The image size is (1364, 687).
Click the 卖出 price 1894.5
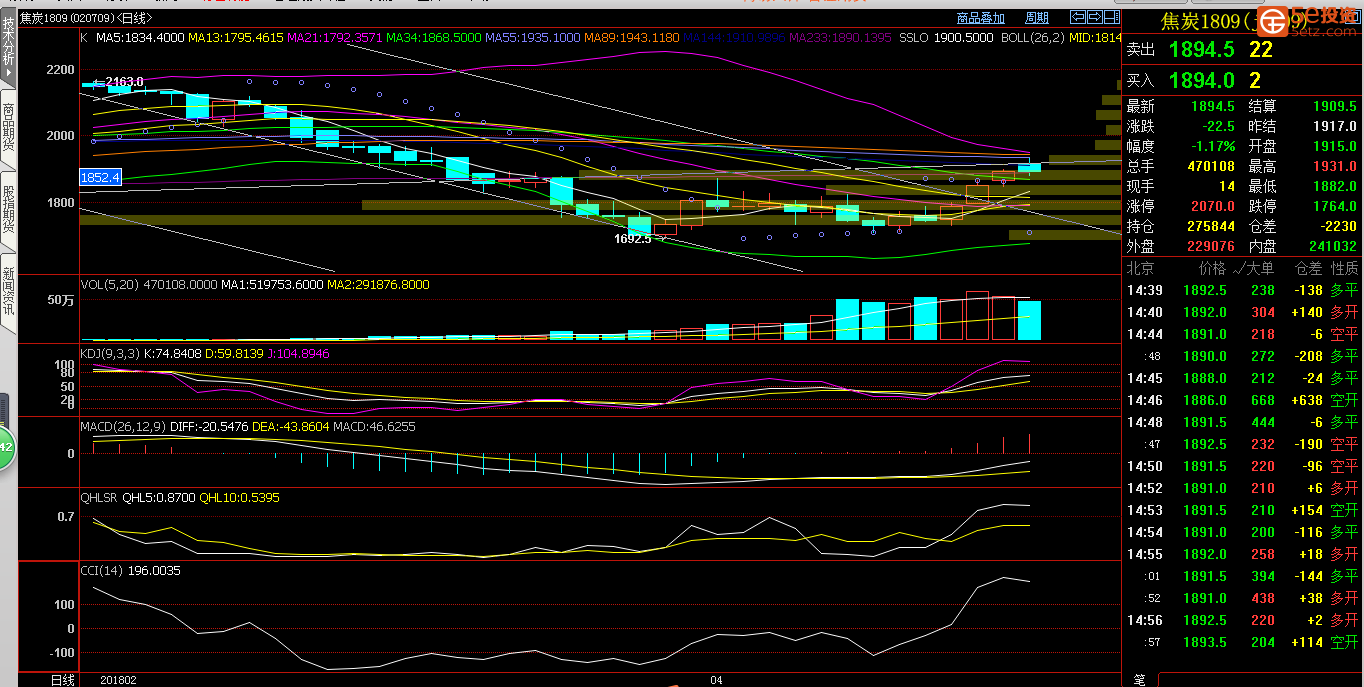(x=1201, y=49)
